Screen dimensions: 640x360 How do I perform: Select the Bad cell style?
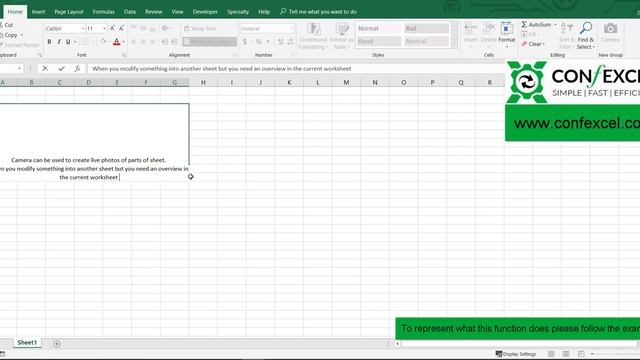pyautogui.click(x=427, y=28)
